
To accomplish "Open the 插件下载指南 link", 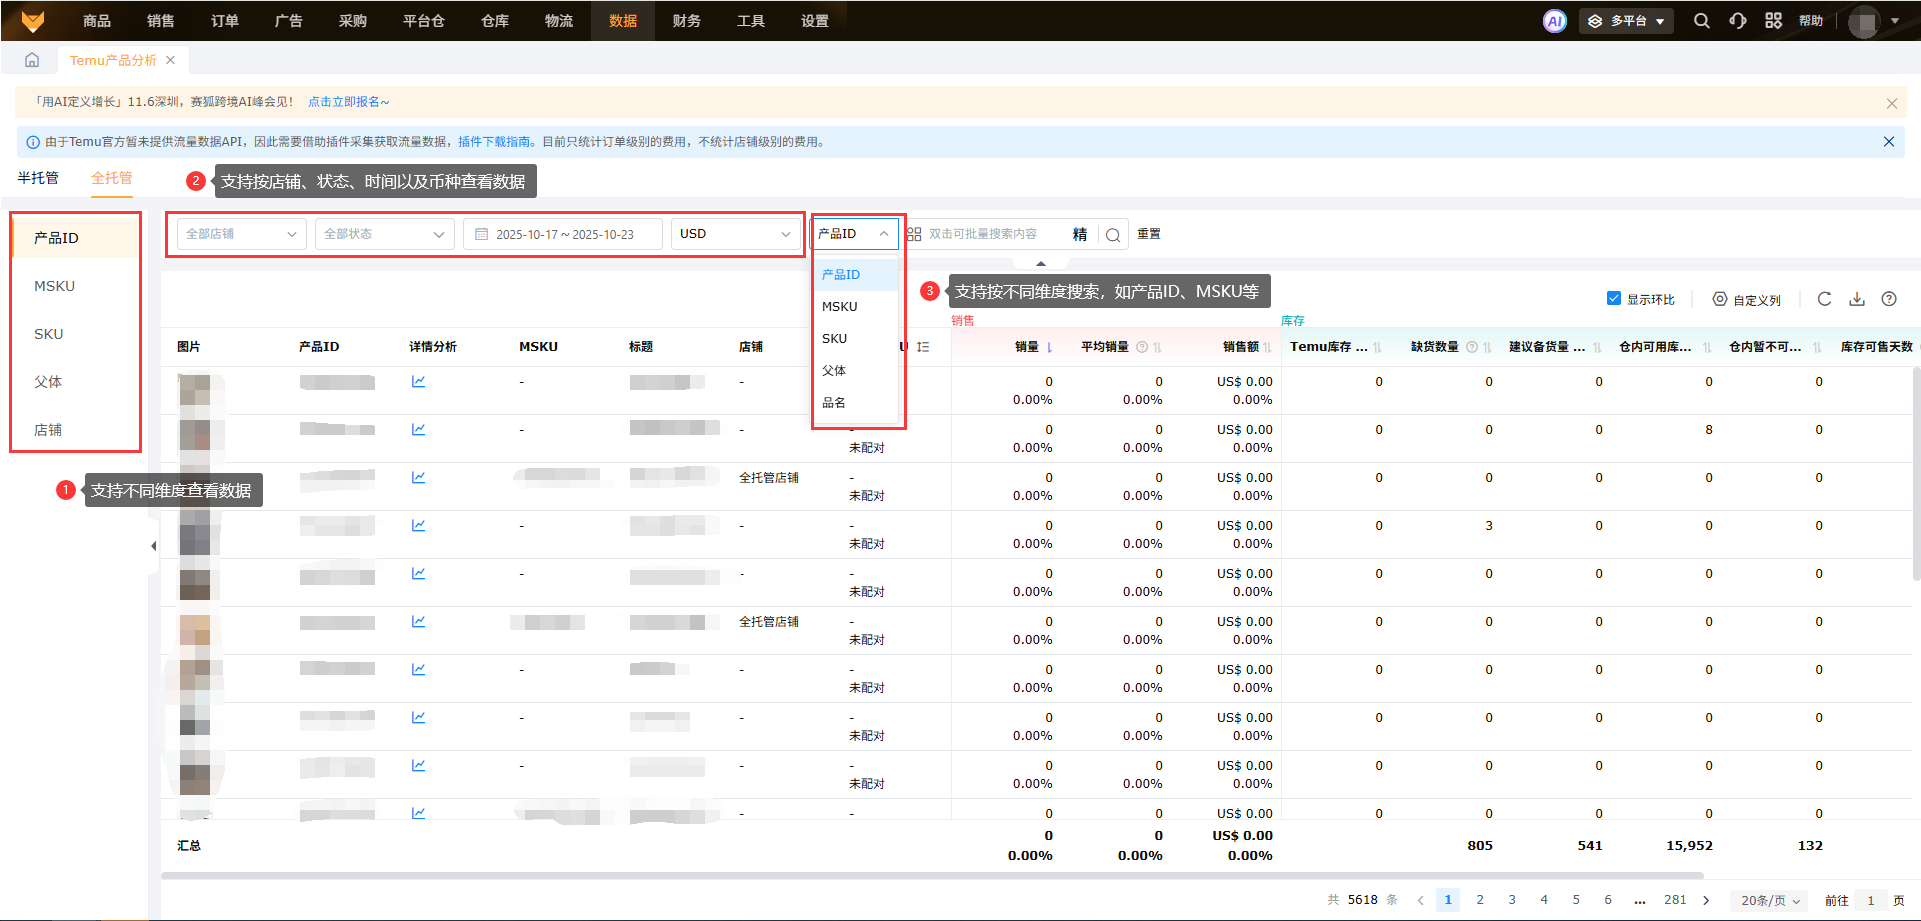I will 494,142.
